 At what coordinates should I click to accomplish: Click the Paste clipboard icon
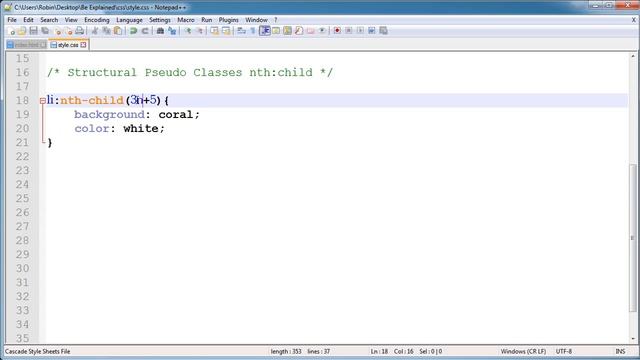click(x=118, y=31)
